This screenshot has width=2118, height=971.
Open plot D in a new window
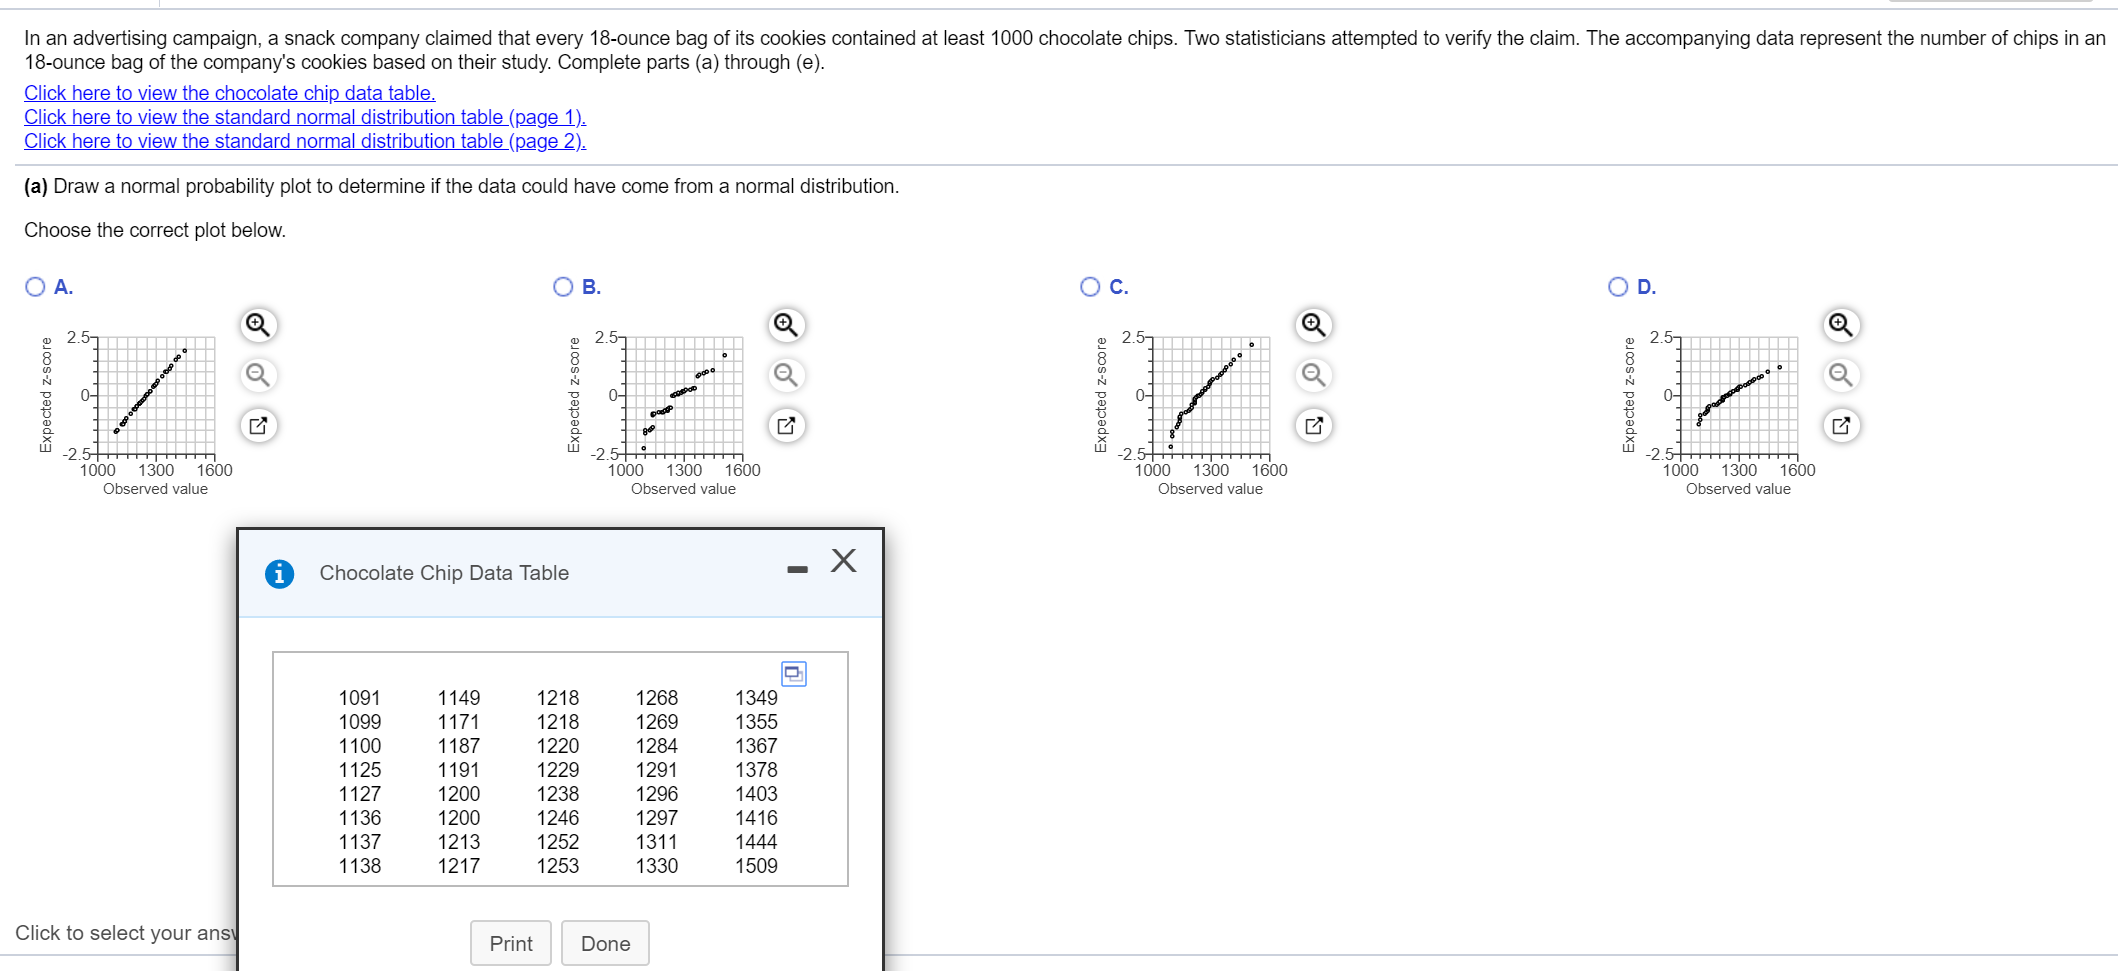click(x=1841, y=425)
